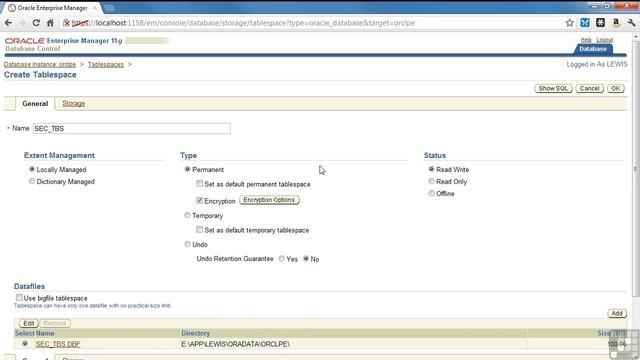The height and width of the screenshot is (360, 640).
Task: Click the Cancel button
Action: coord(589,89)
